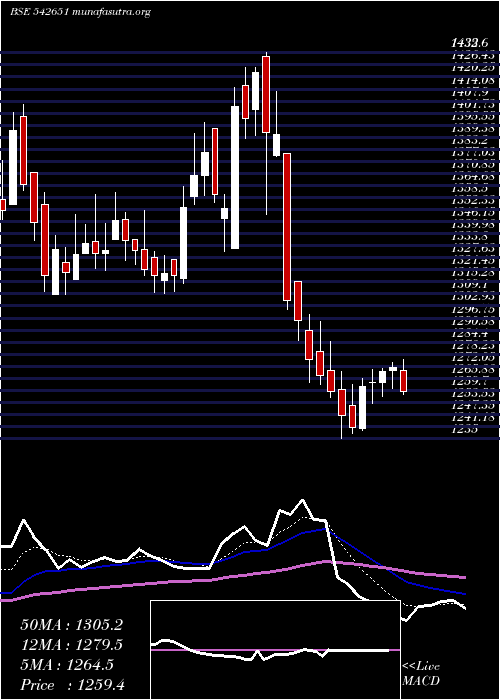
Task: Click the <<Live MACD label
Action: pyautogui.click(x=421, y=674)
